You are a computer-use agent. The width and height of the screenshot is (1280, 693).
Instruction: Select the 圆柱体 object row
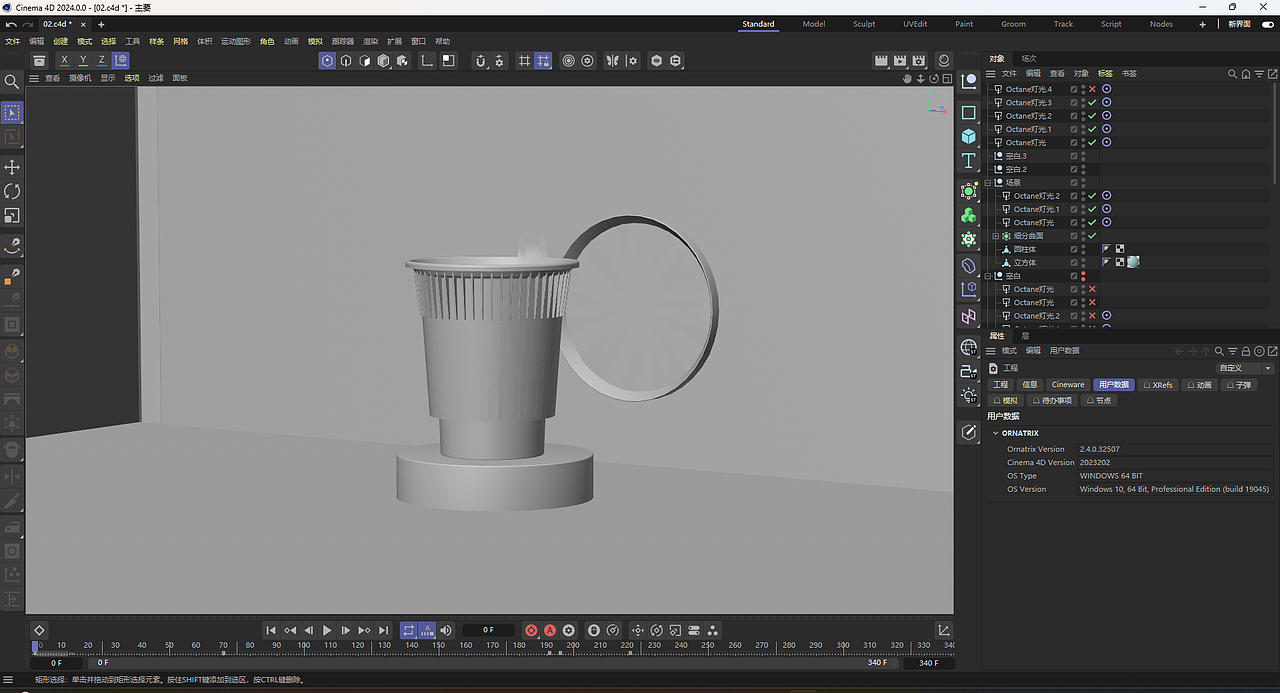coord(1025,249)
